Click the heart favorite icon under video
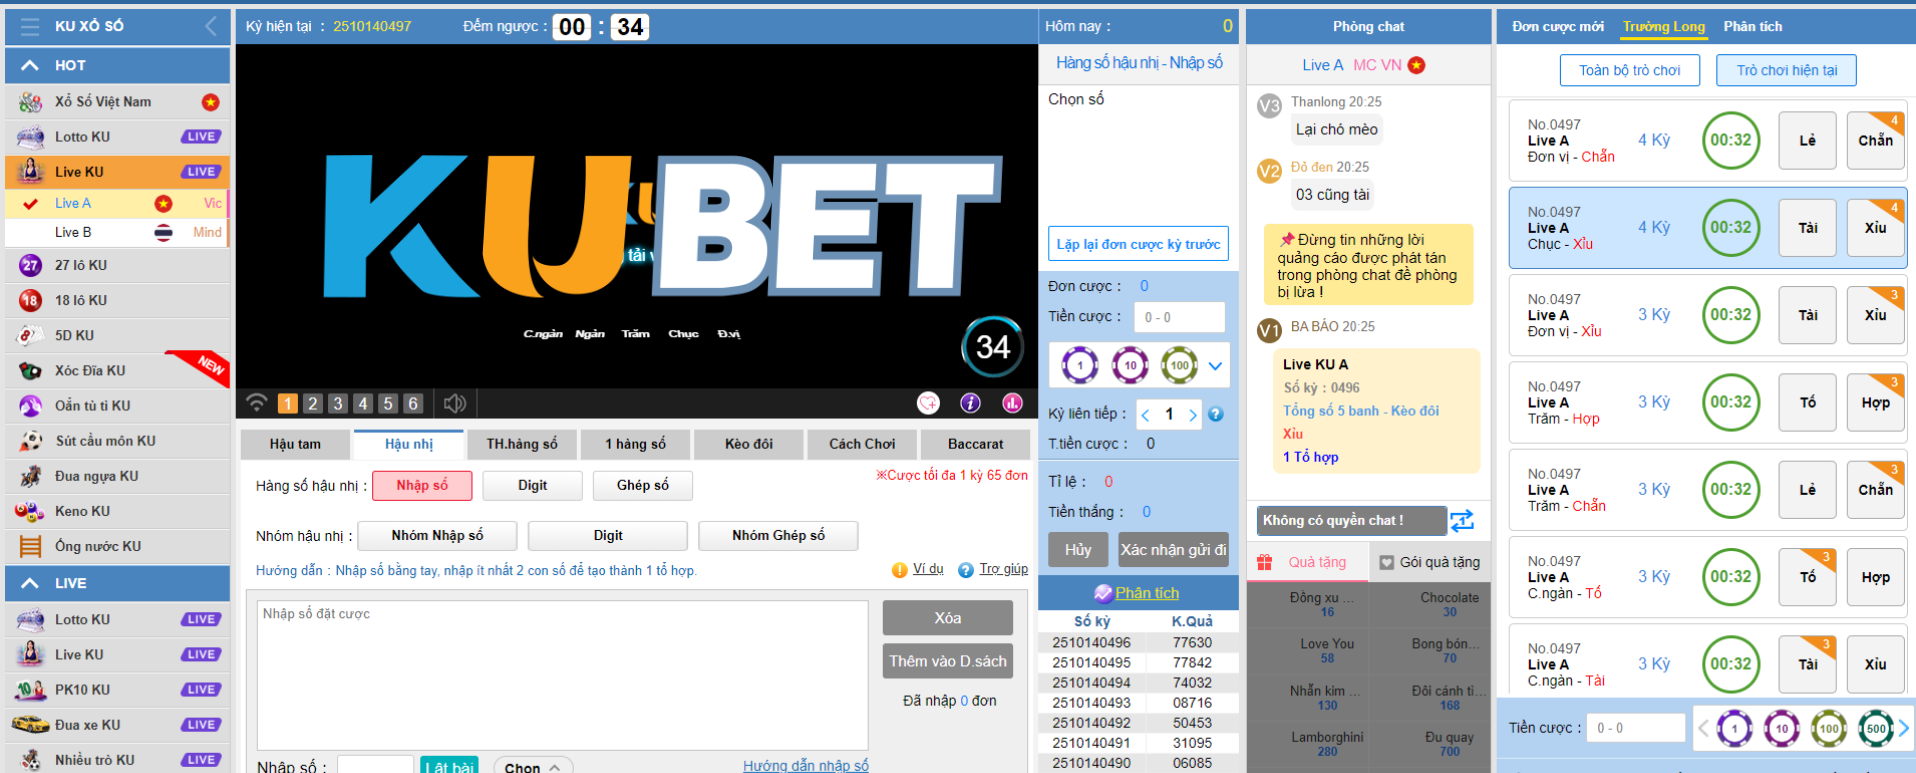This screenshot has height=773, width=1916. (928, 403)
